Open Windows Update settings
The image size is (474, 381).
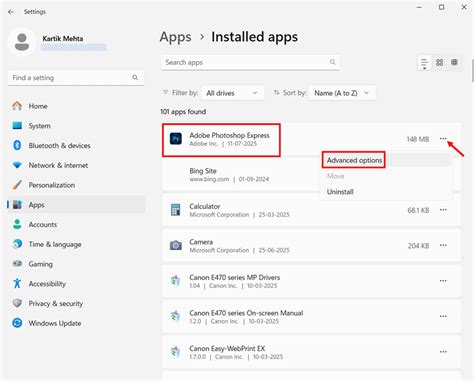[76, 323]
